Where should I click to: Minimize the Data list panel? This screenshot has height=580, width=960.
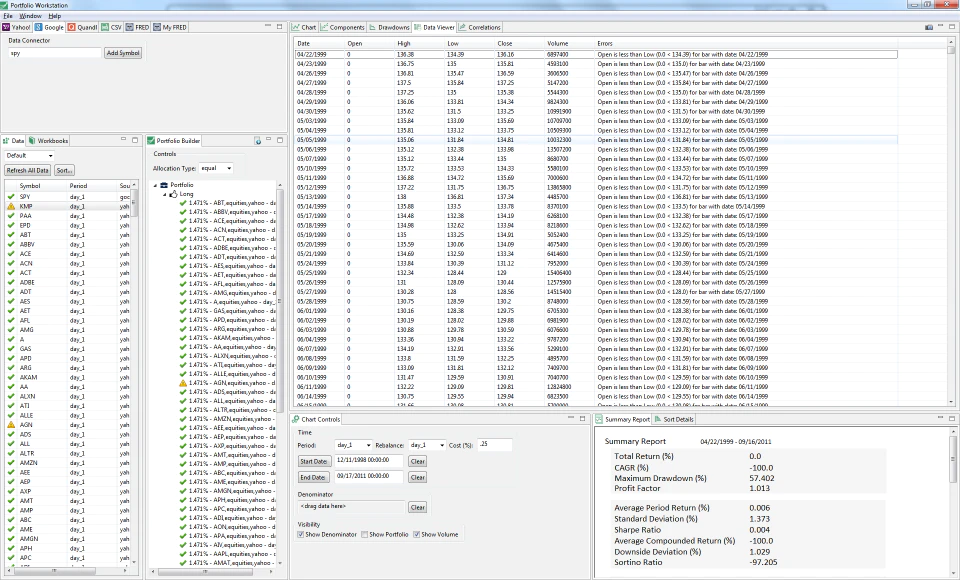point(123,140)
